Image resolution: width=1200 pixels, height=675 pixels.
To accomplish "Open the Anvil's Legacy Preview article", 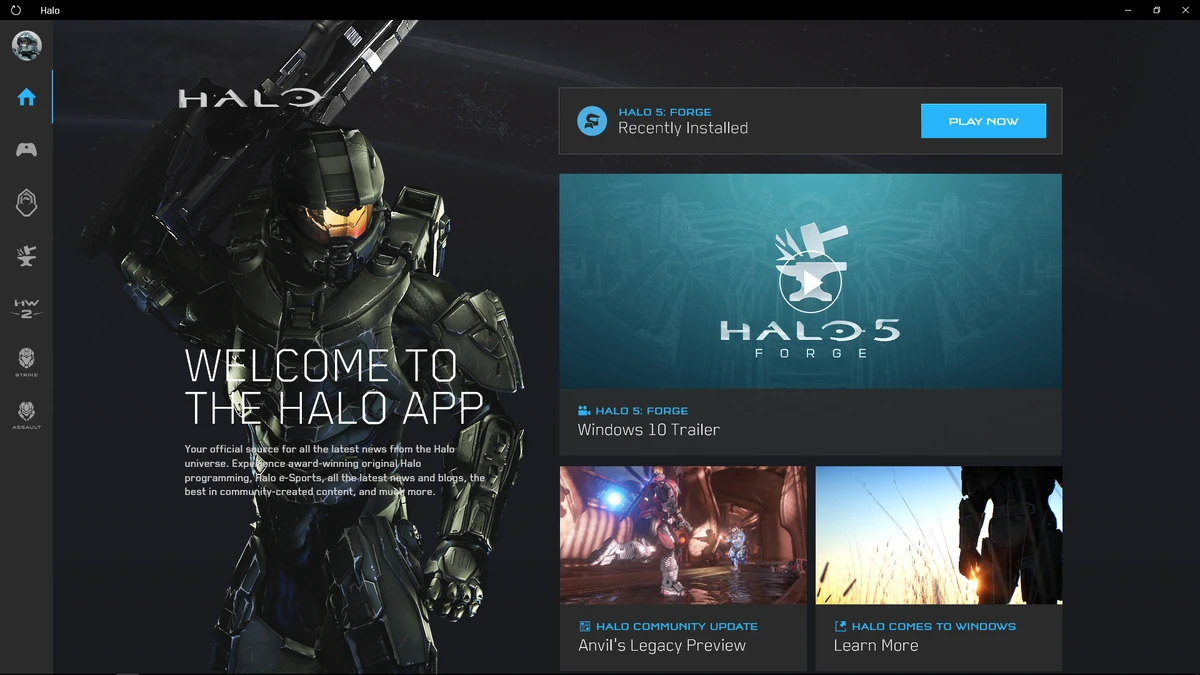I will pos(662,645).
